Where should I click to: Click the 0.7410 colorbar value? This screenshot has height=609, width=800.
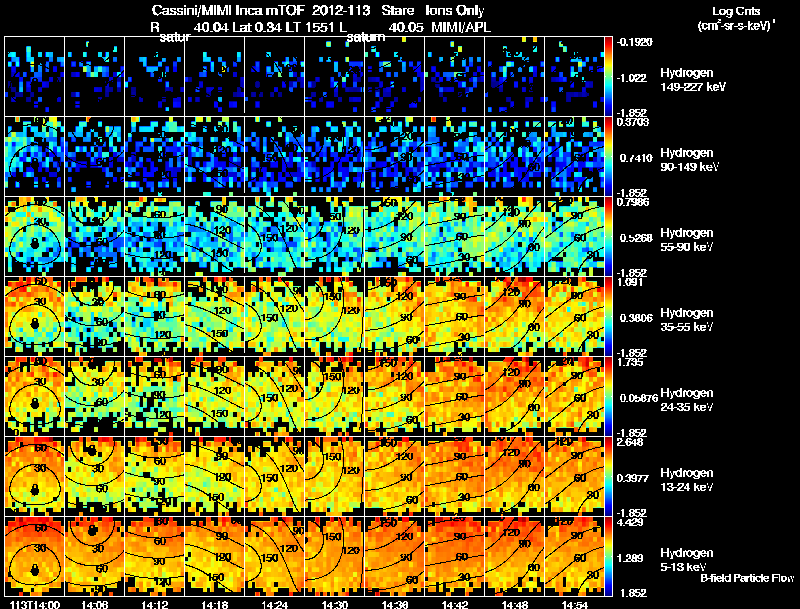click(636, 158)
